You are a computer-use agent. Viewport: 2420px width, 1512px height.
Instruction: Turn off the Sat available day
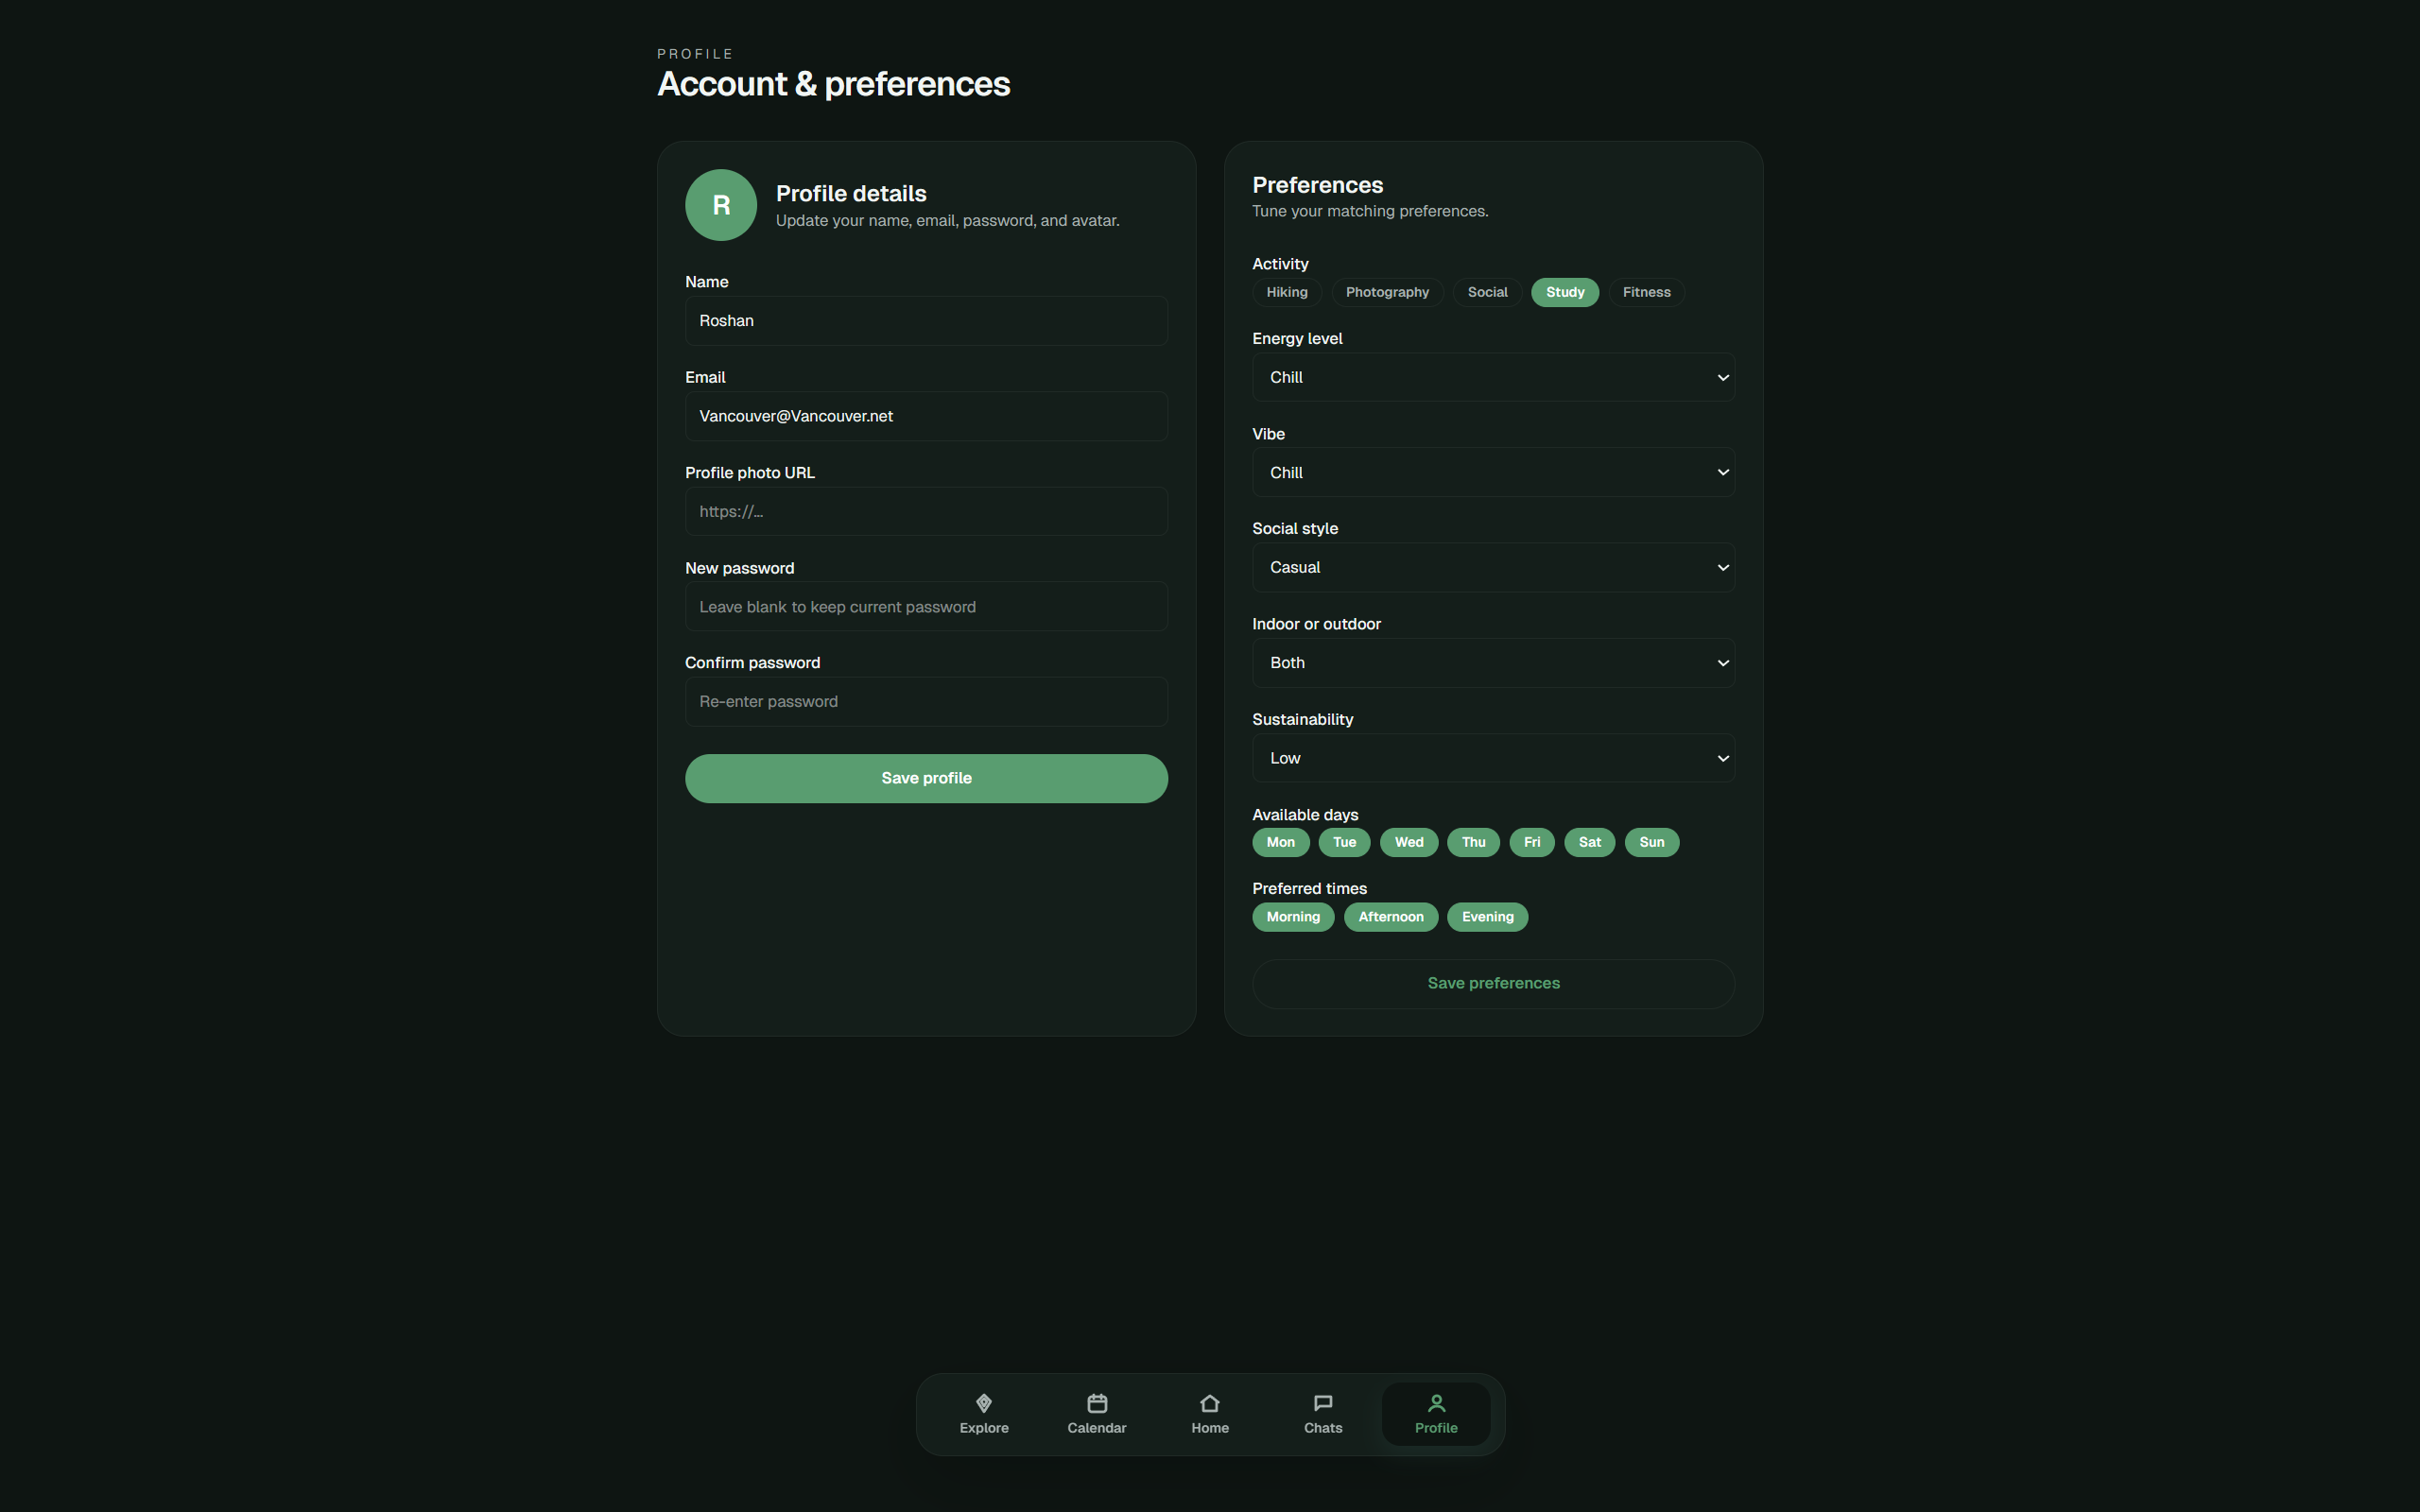[x=1588, y=842]
